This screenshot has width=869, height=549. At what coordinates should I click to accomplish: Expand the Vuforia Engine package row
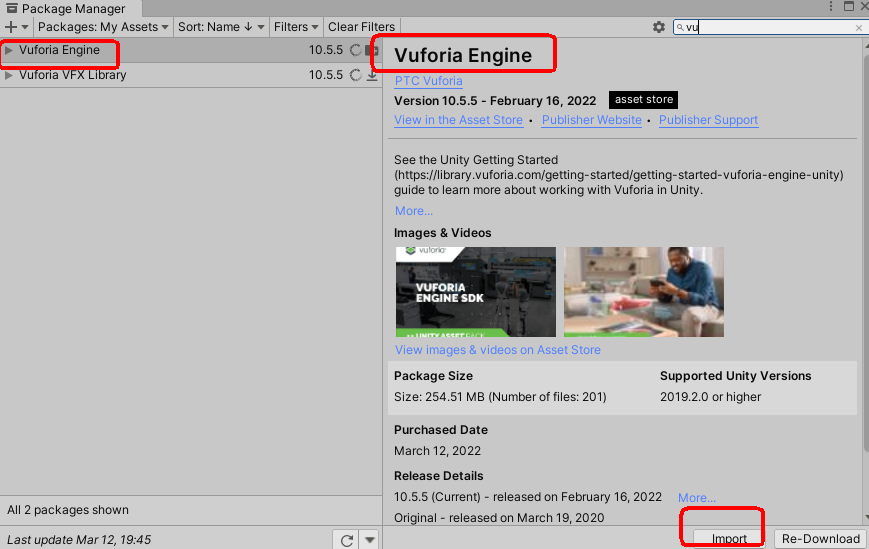coord(9,50)
